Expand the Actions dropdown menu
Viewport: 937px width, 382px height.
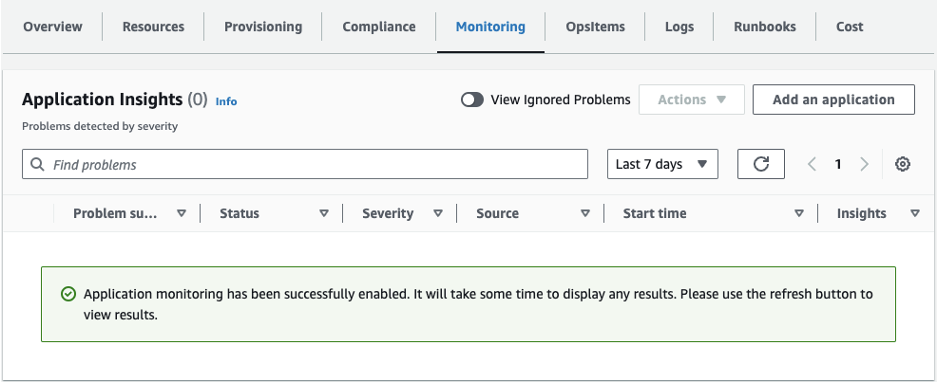point(691,100)
